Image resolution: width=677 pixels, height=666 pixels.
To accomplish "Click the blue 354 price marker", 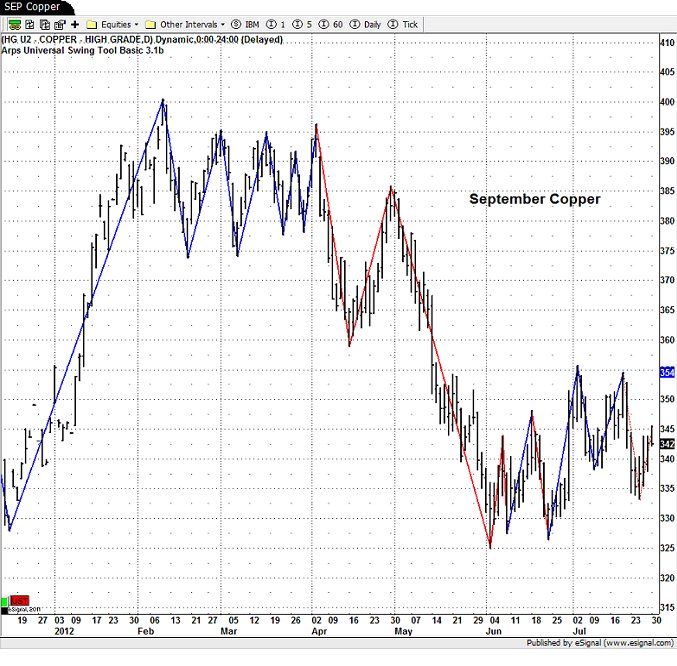I will tap(668, 372).
